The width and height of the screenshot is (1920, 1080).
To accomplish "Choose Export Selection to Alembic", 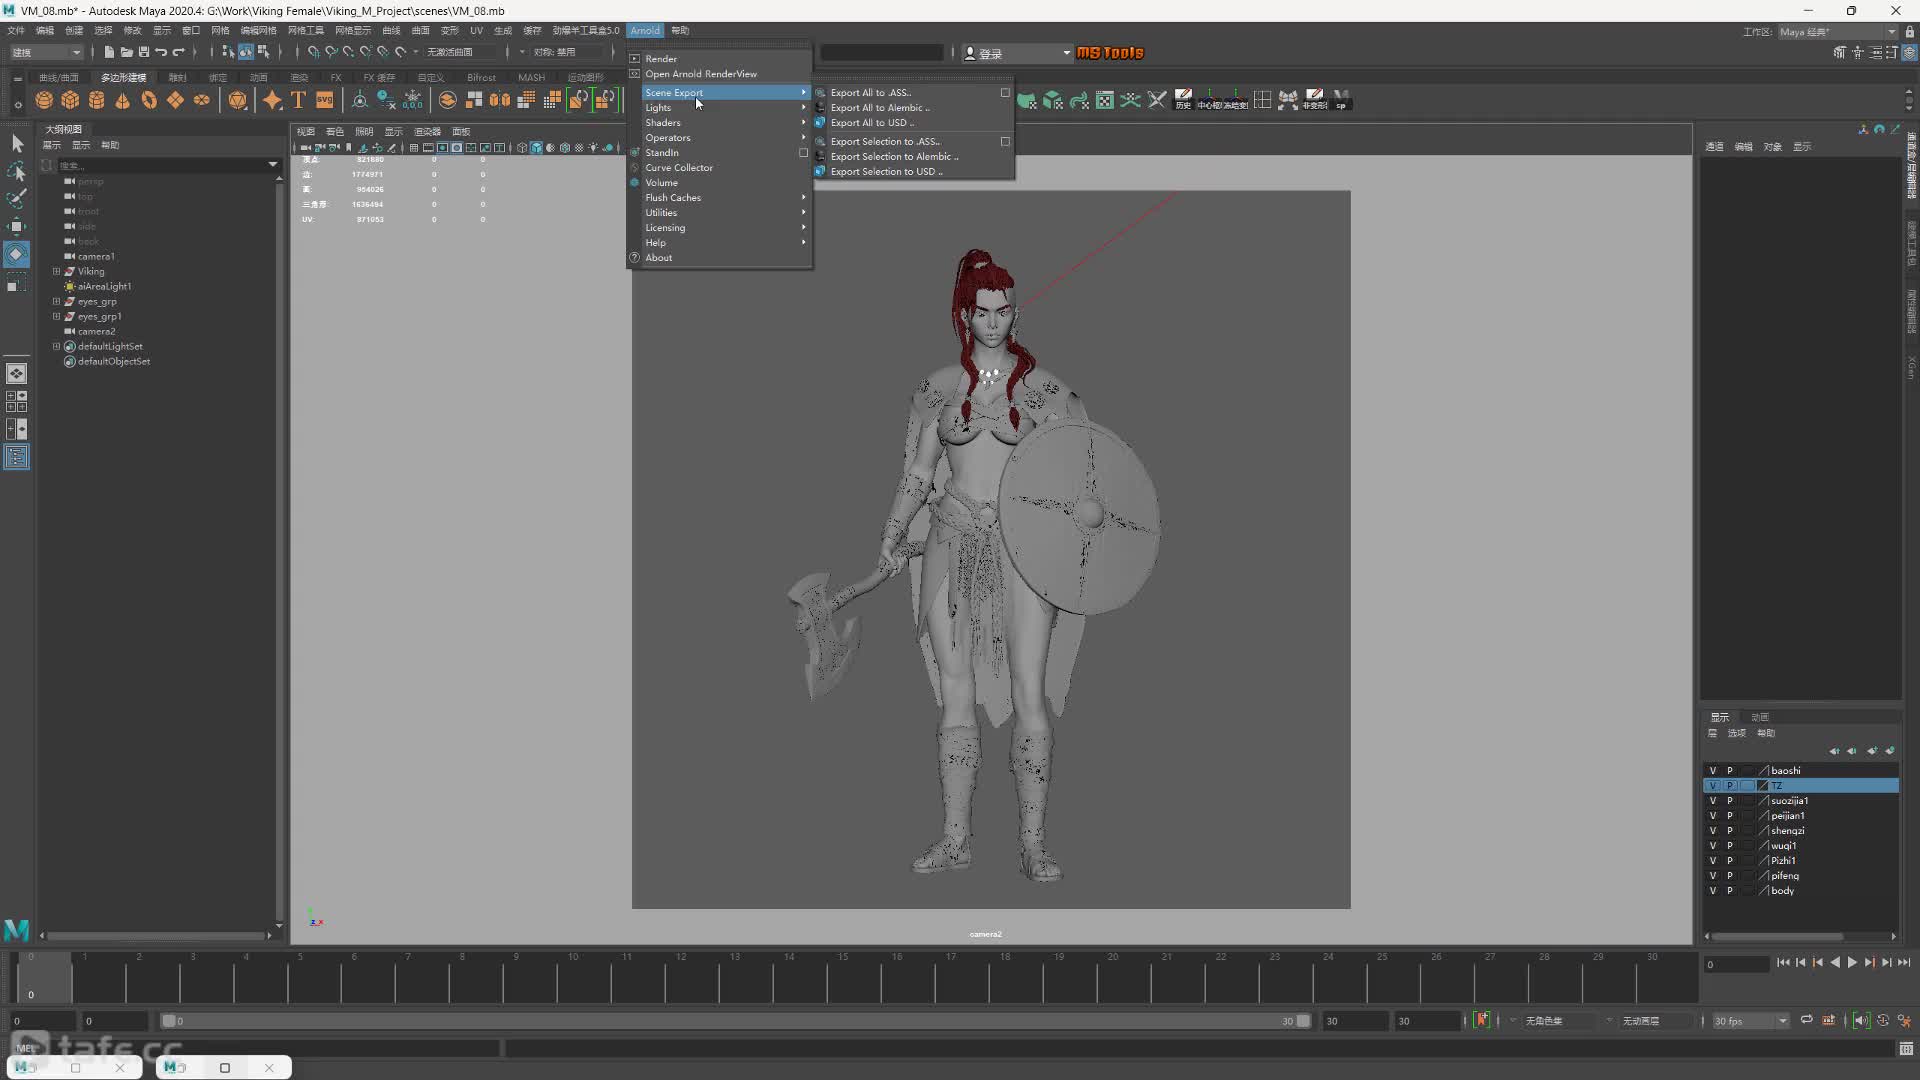I will (x=893, y=157).
